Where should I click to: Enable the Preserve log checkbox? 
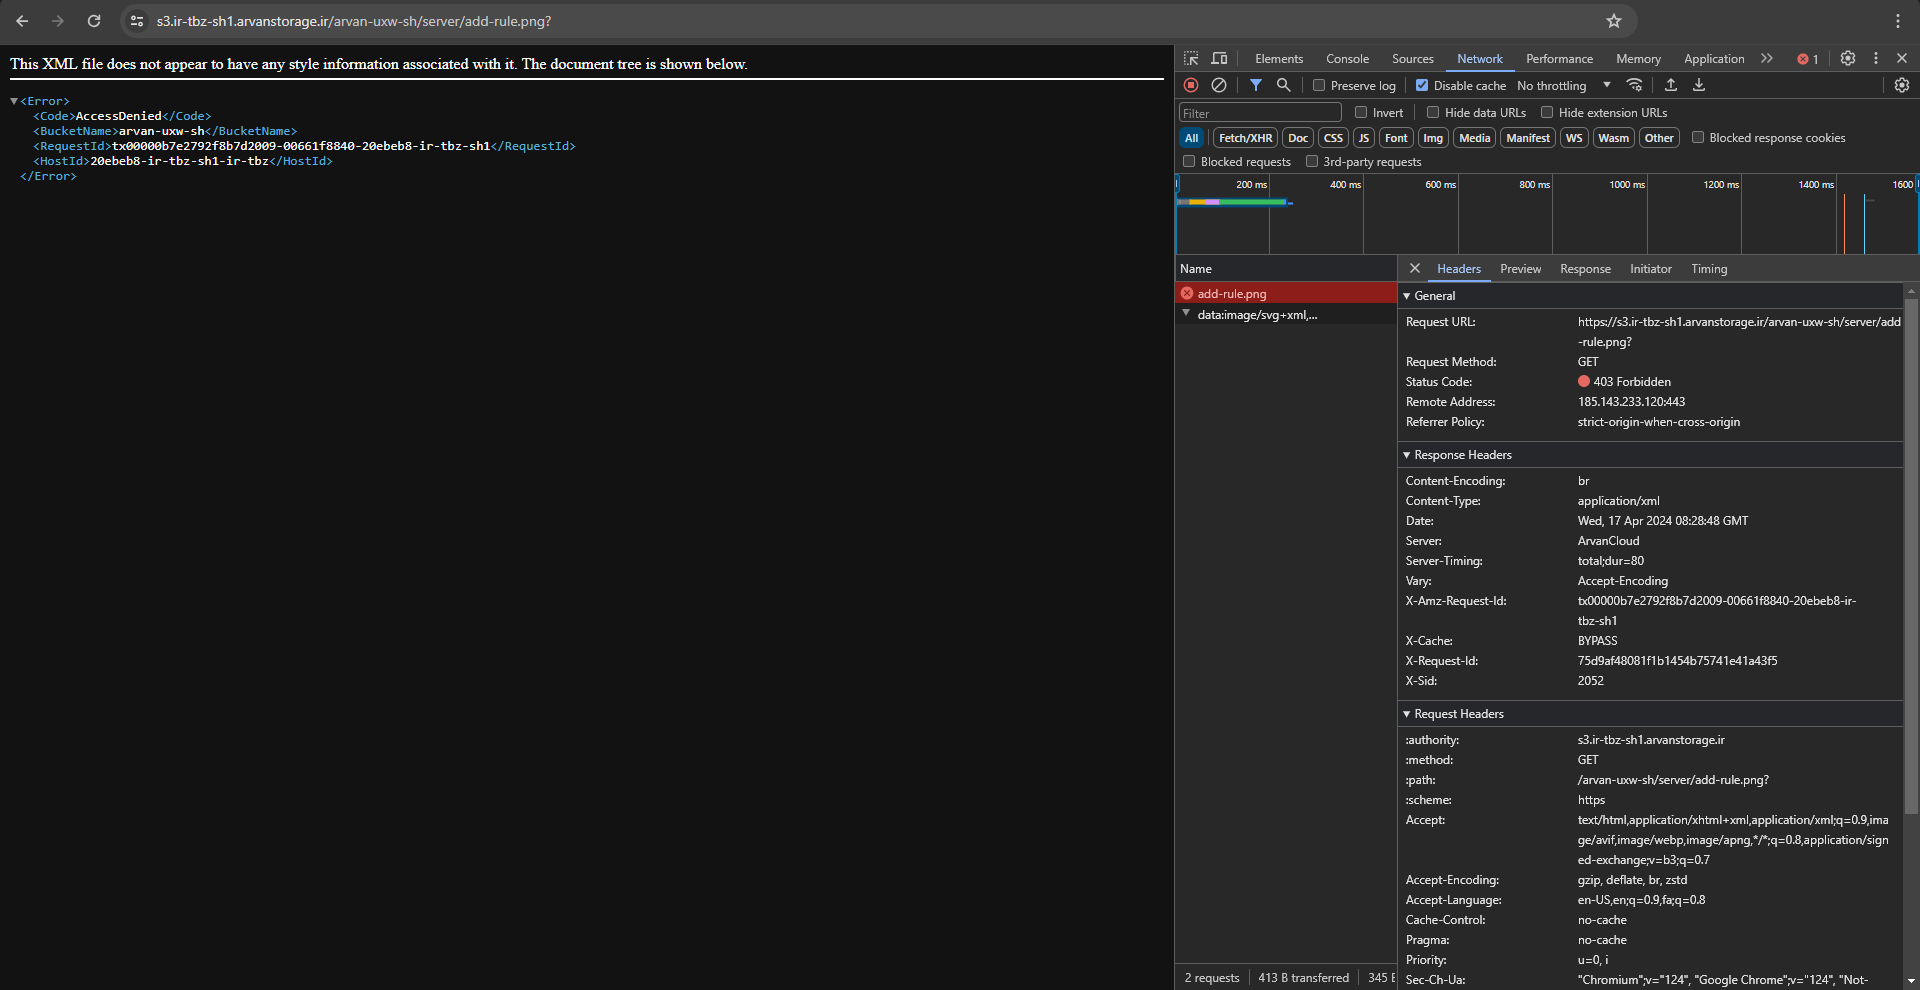click(1320, 86)
